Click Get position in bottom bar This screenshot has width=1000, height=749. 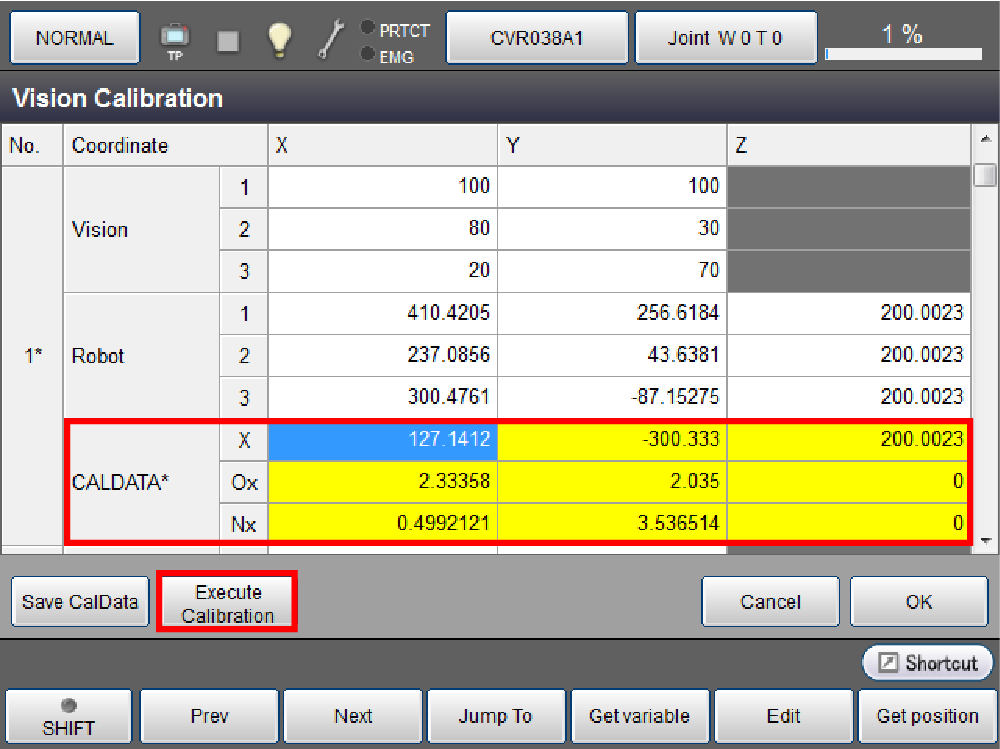click(x=927, y=716)
